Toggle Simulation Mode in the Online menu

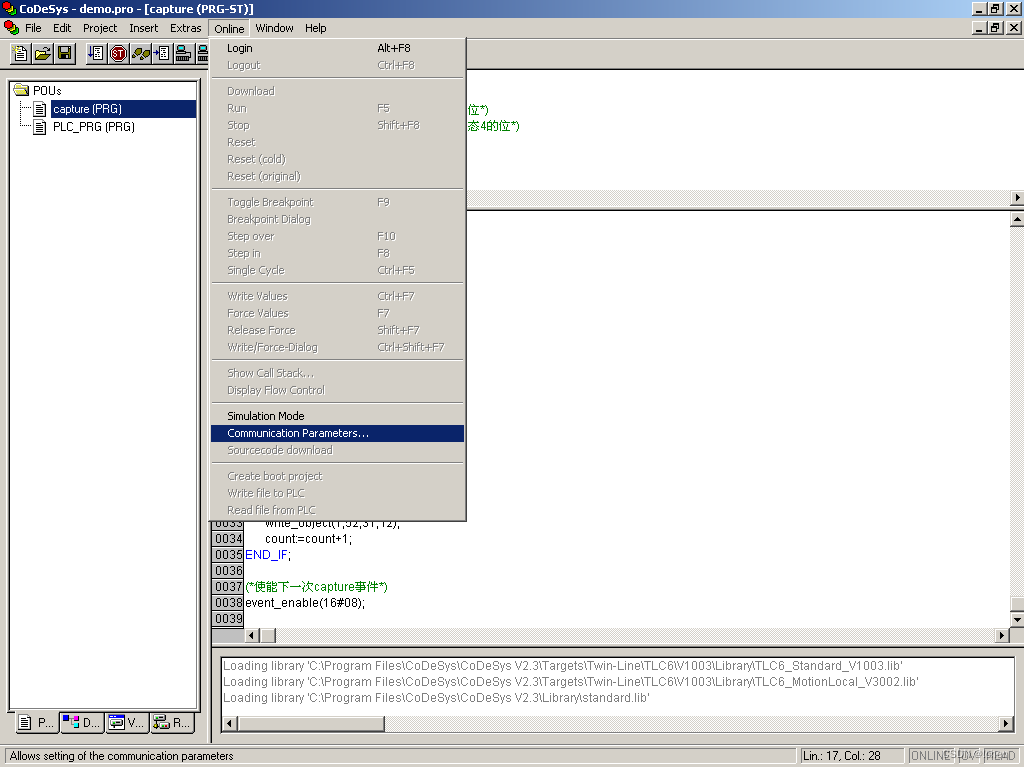pos(338,416)
